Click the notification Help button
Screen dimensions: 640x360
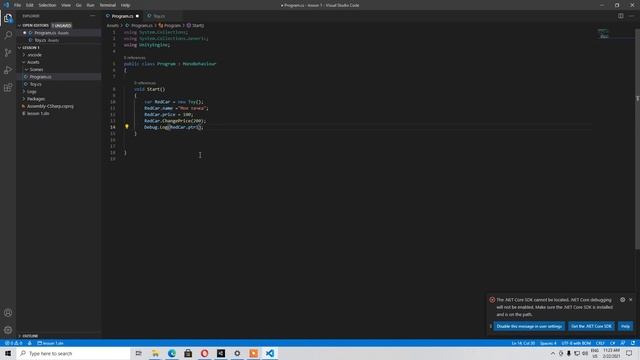coord(625,326)
